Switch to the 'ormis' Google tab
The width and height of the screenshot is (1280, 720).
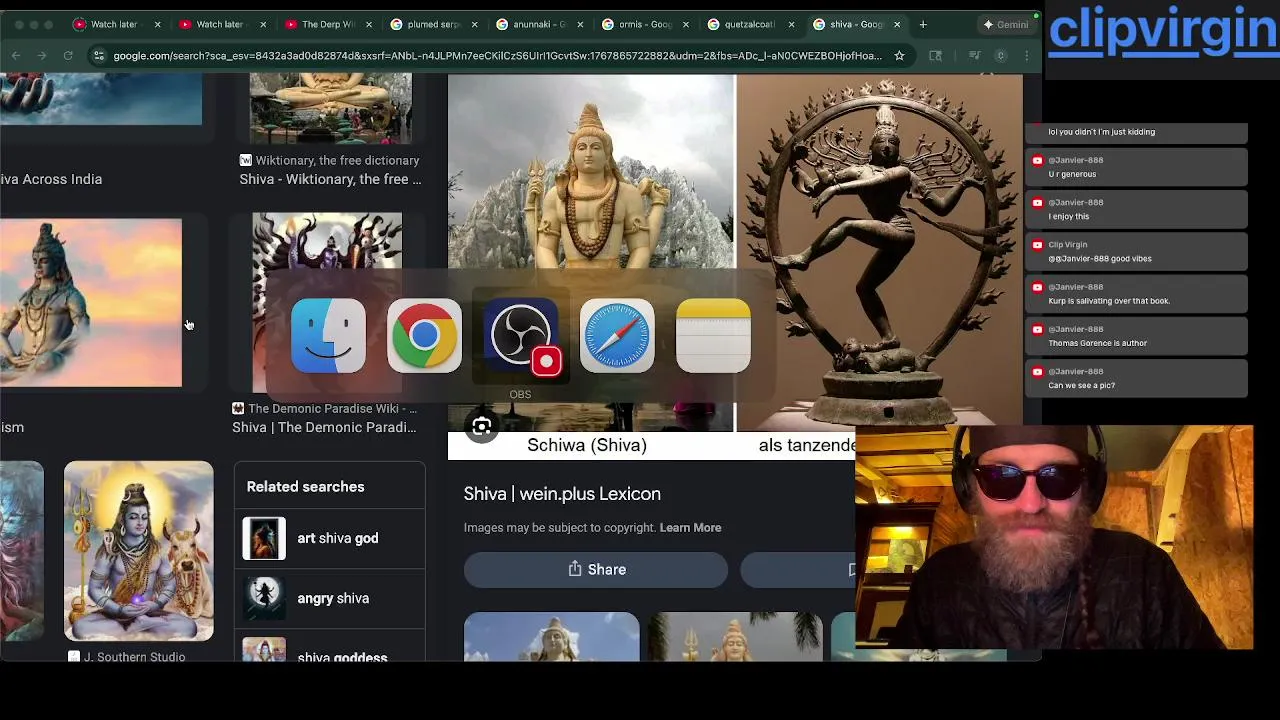click(x=643, y=24)
